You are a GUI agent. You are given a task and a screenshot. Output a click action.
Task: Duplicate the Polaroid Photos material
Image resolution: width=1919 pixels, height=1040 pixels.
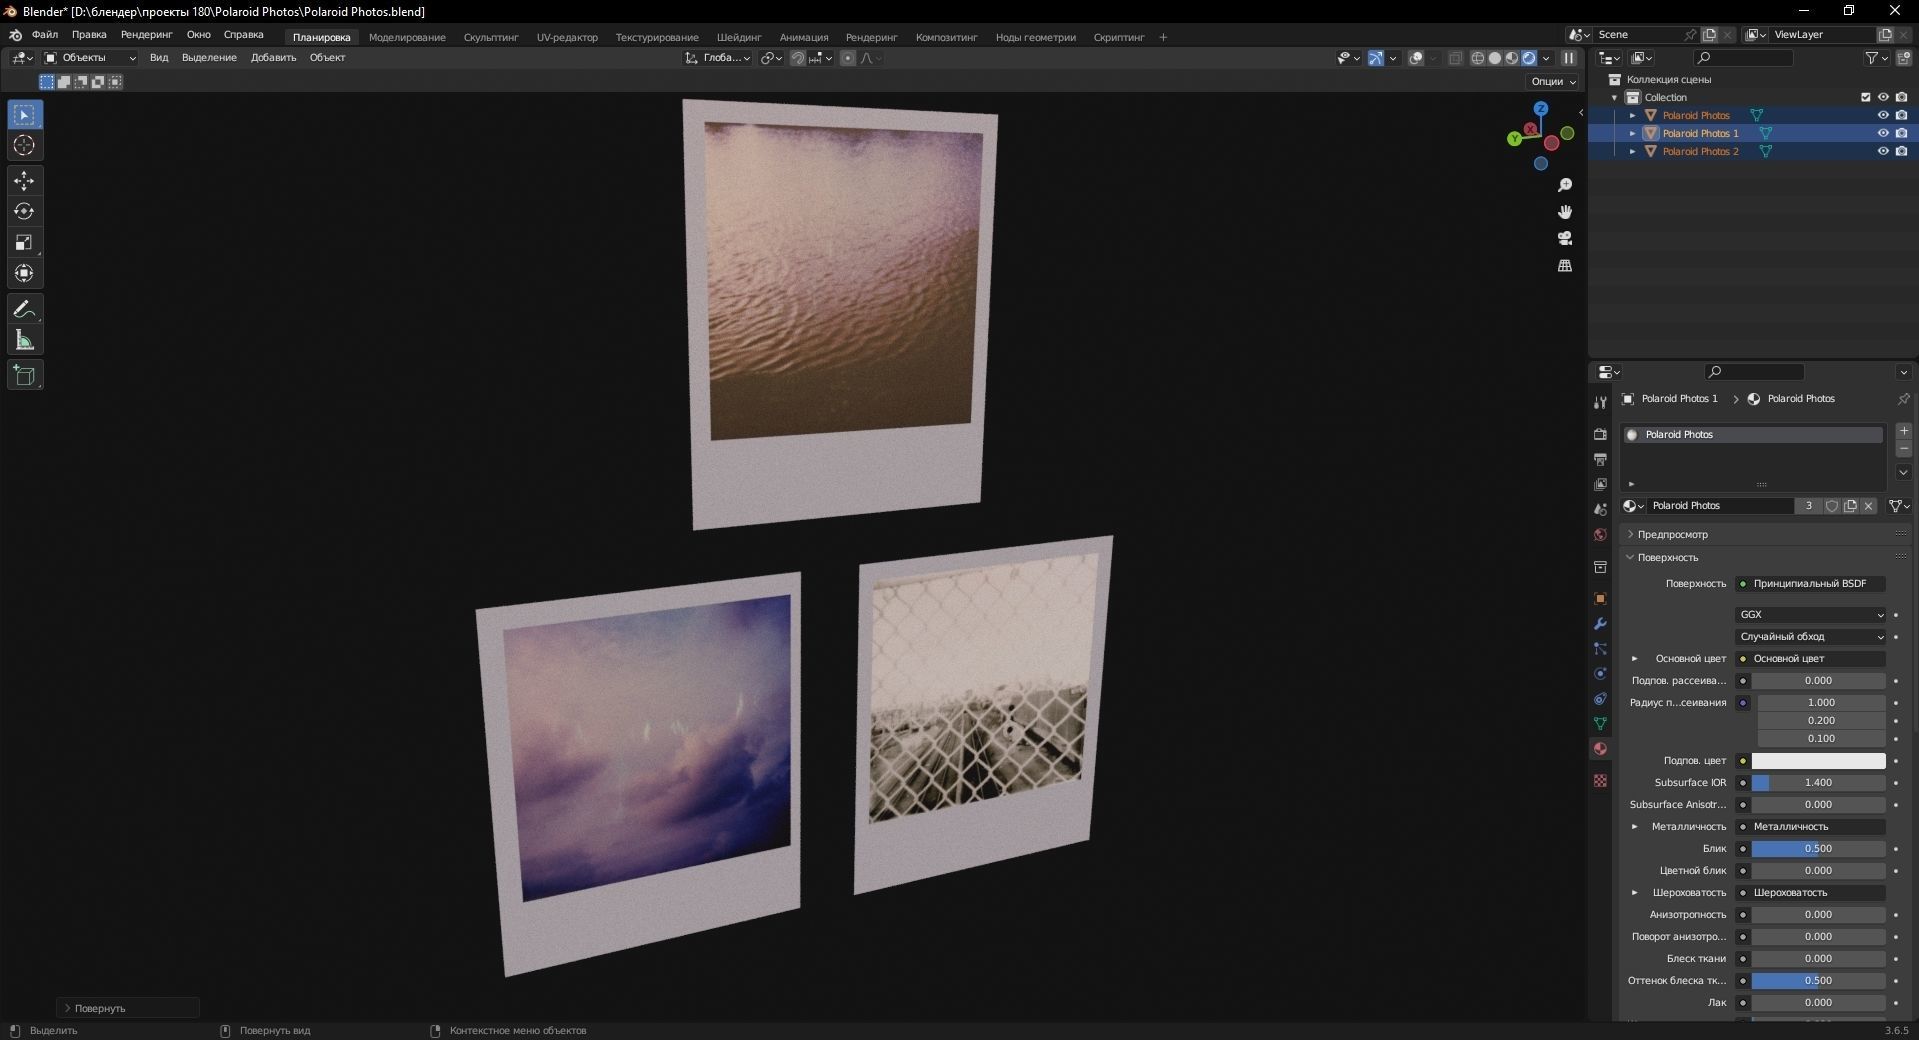(1850, 506)
